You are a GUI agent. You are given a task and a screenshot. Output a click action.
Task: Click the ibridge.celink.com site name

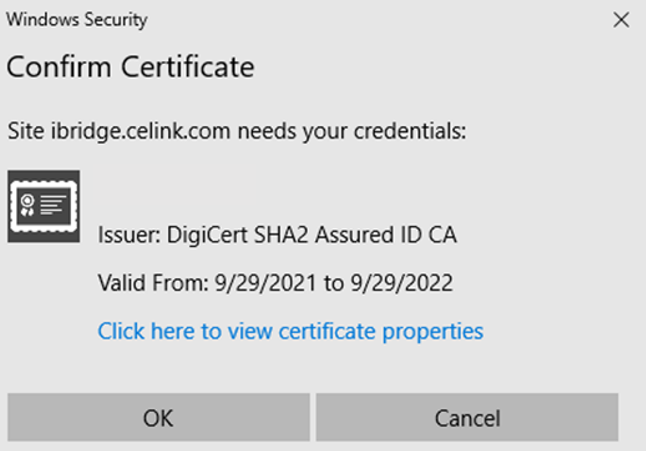[140, 131]
